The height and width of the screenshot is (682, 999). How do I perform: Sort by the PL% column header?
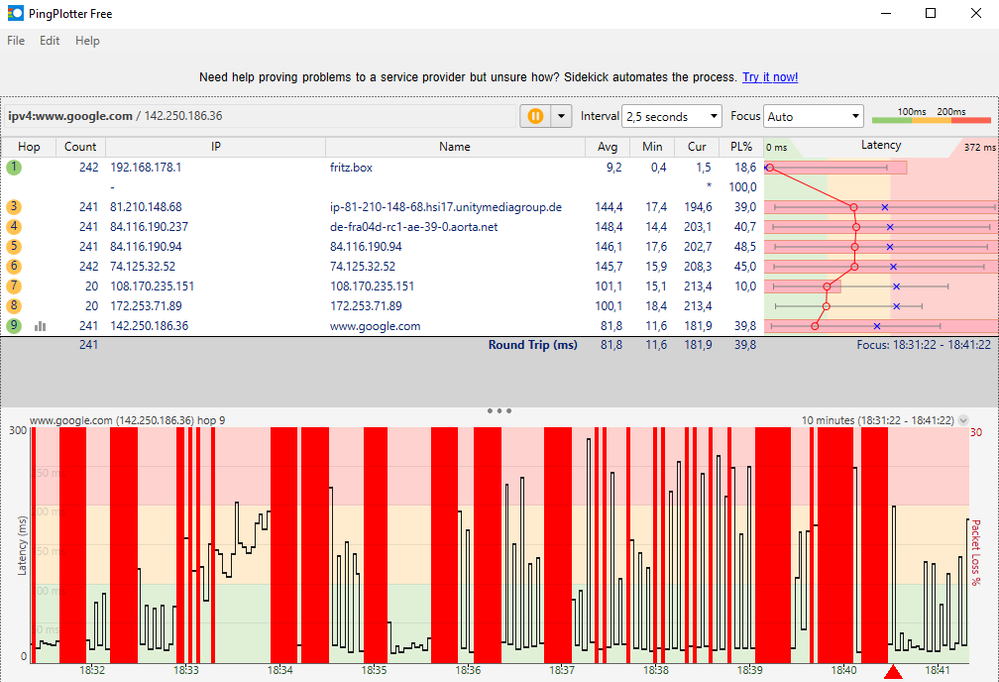pos(741,147)
